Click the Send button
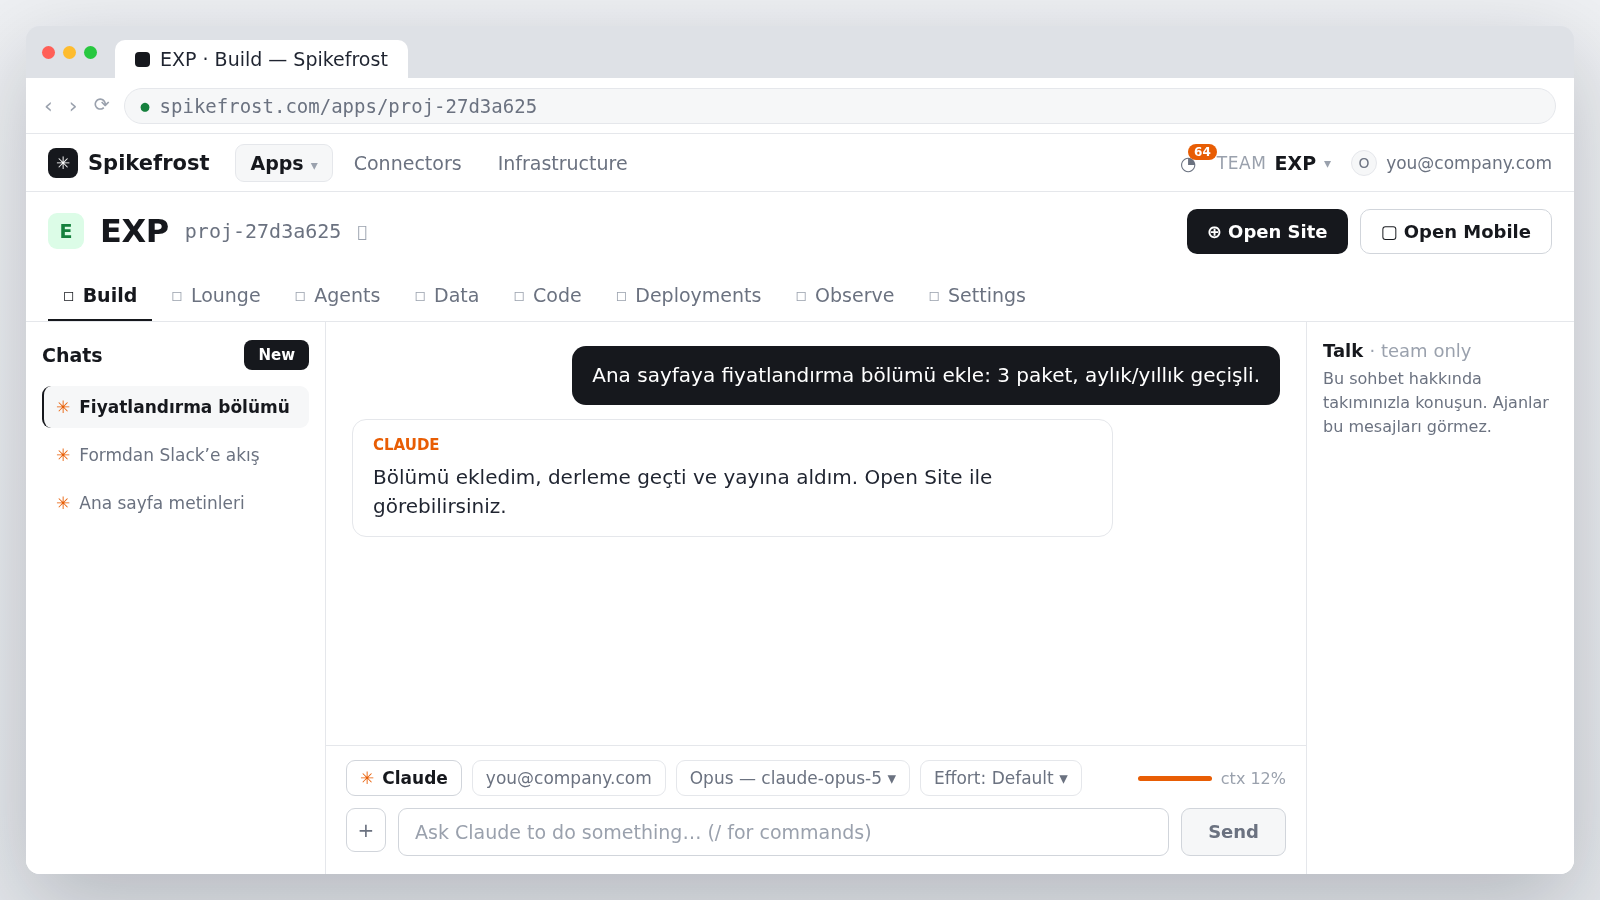 click(x=1233, y=832)
